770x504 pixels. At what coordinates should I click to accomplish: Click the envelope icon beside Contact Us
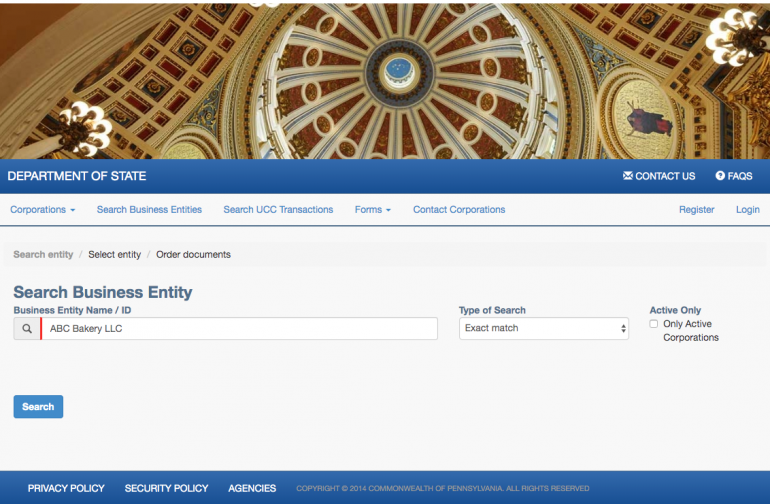(628, 176)
